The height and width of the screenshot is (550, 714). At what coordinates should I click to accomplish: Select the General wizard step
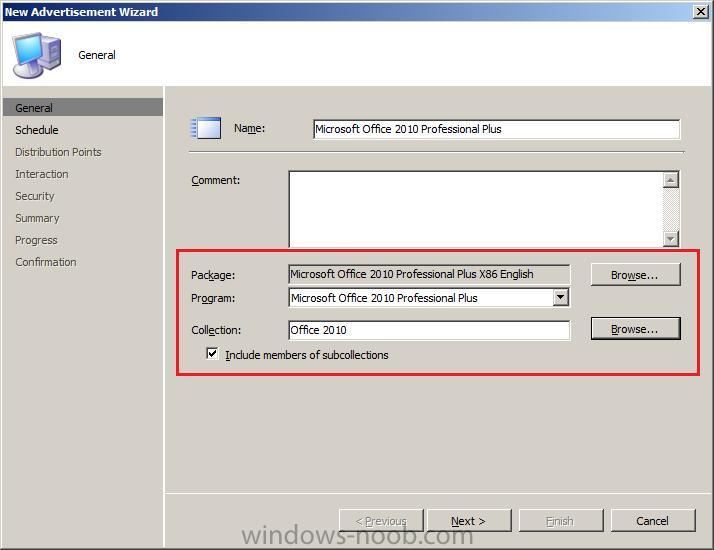coord(82,107)
